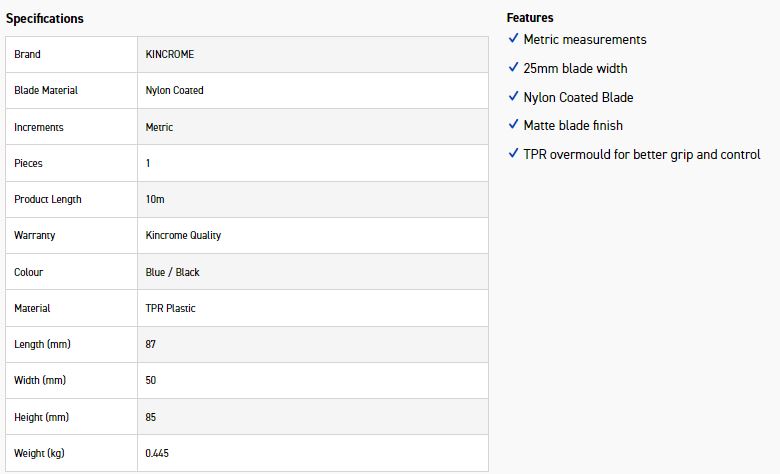This screenshot has height=474, width=780.
Task: Click the Nylon Coated value cell
Action: coord(174,90)
